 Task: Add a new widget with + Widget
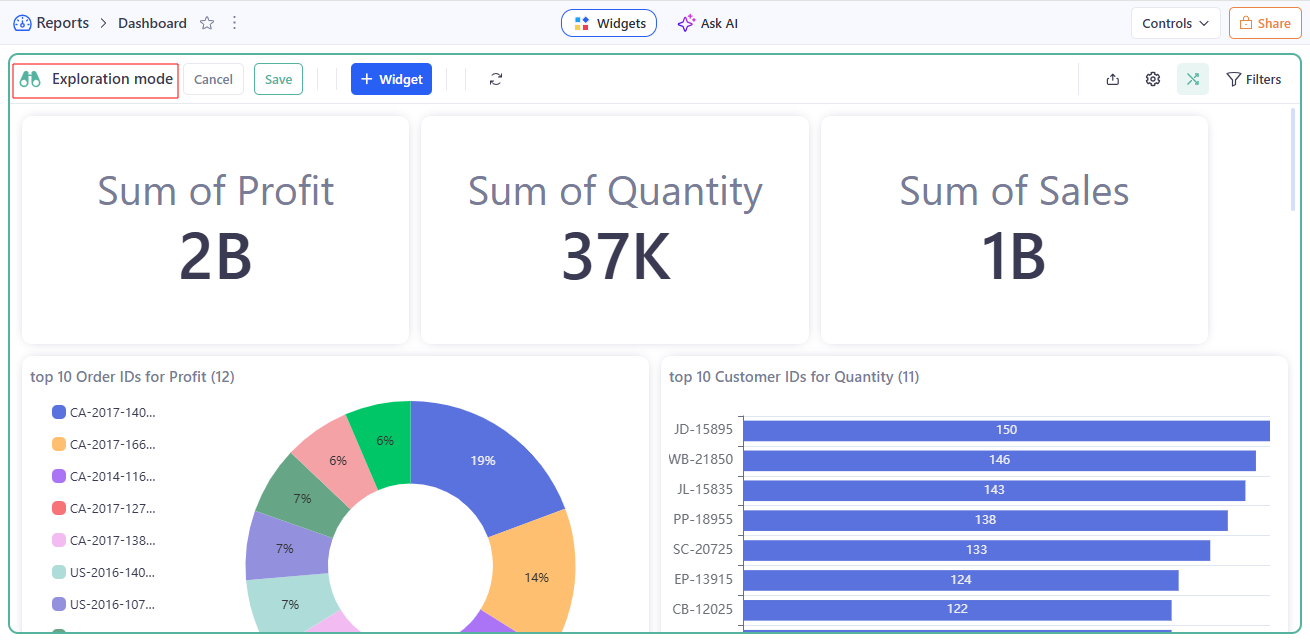tap(391, 79)
